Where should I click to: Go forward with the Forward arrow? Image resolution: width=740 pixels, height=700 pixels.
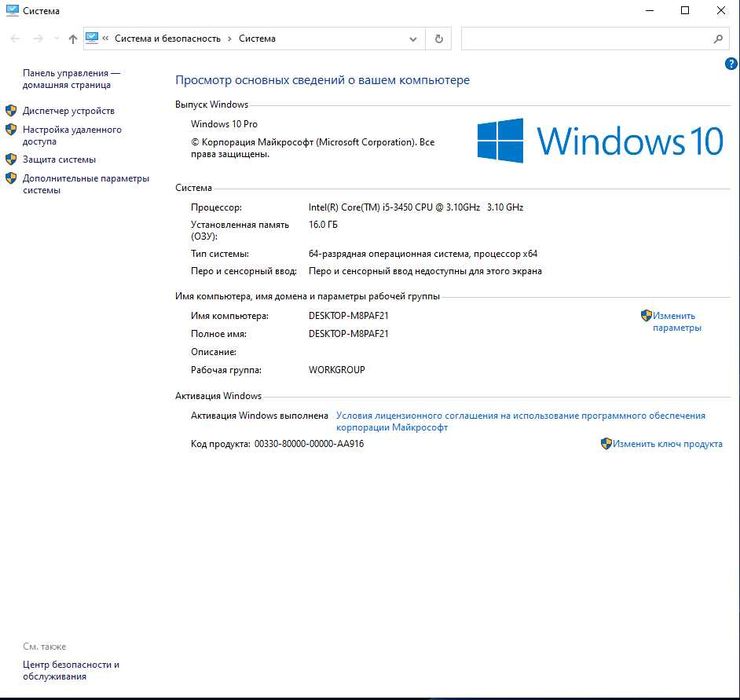point(38,39)
